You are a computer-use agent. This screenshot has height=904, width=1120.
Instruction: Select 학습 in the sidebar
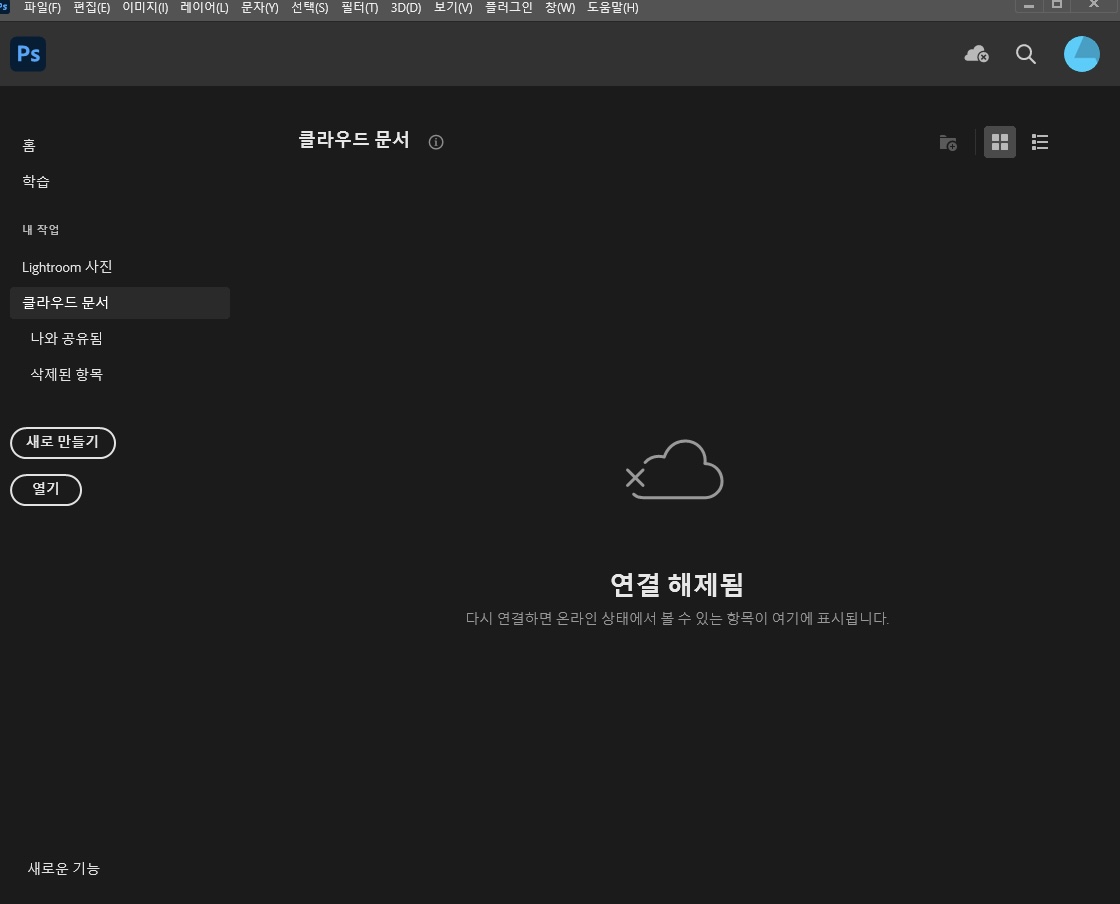pyautogui.click(x=36, y=182)
